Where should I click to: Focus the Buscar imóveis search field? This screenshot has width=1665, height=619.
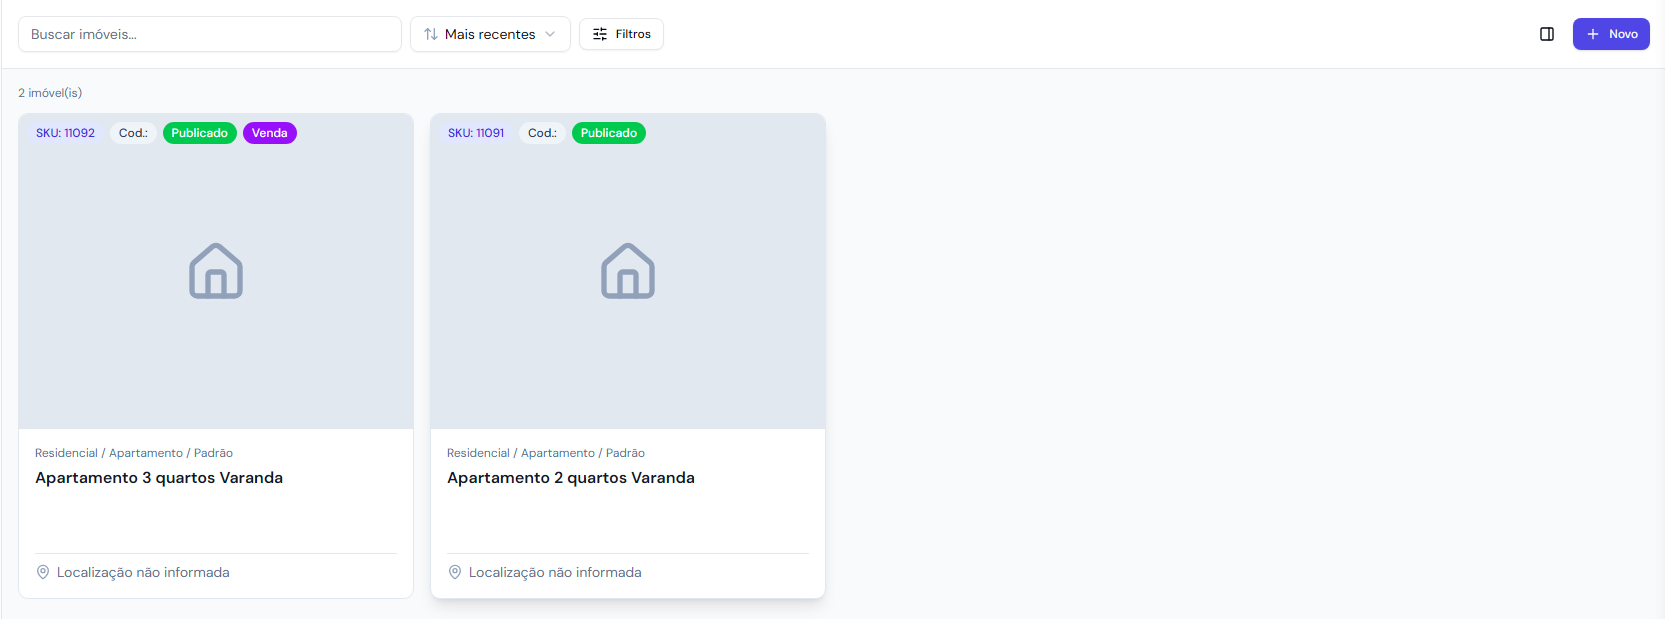[x=210, y=34]
